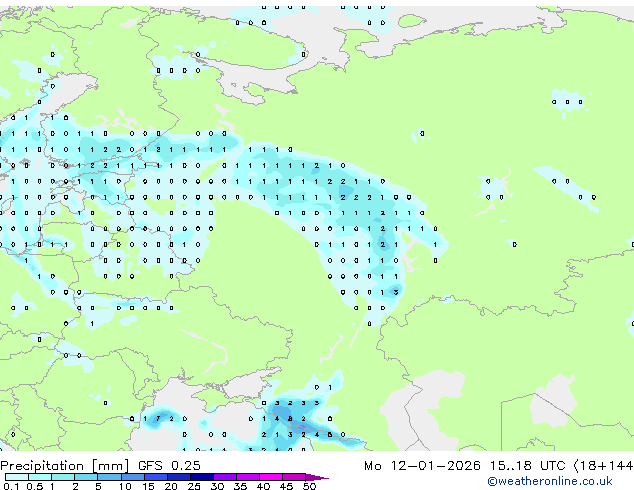This screenshot has height=490, width=634.
Task: Click the "50" legend scale label
Action: point(310,486)
